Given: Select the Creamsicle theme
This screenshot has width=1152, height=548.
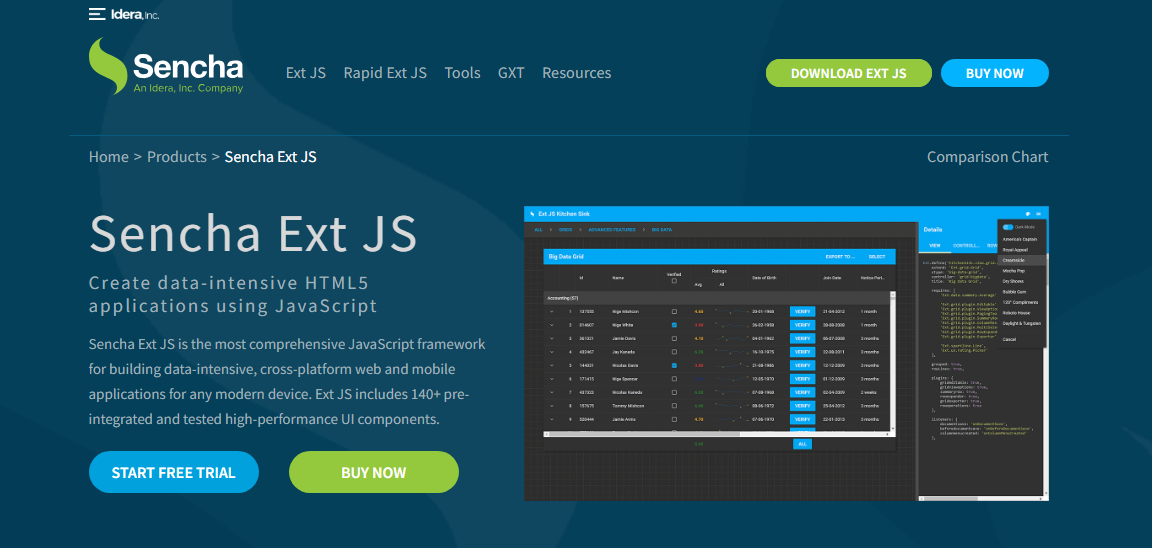Looking at the screenshot, I should 1020,260.
